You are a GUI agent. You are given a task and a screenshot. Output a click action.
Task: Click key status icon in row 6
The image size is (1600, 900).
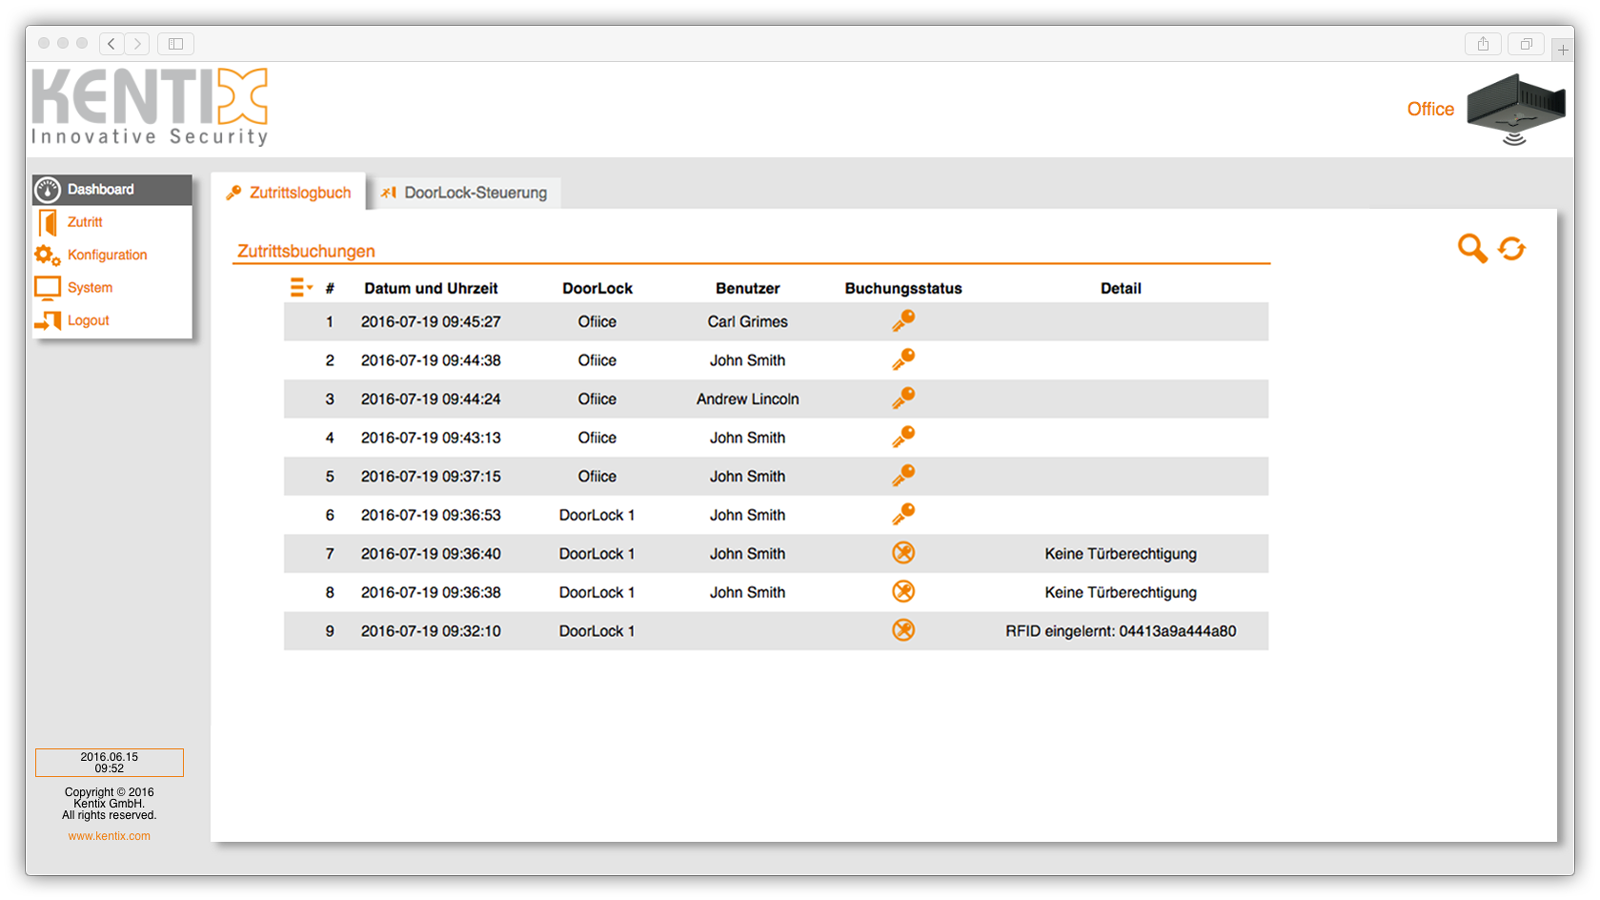(x=903, y=514)
